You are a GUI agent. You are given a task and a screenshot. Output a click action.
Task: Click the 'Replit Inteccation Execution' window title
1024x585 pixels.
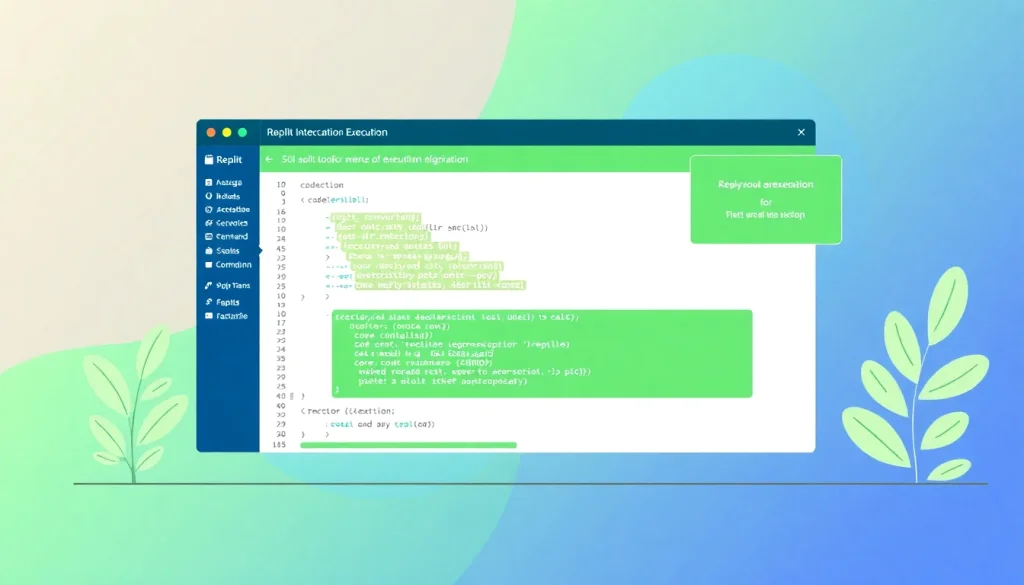327,132
